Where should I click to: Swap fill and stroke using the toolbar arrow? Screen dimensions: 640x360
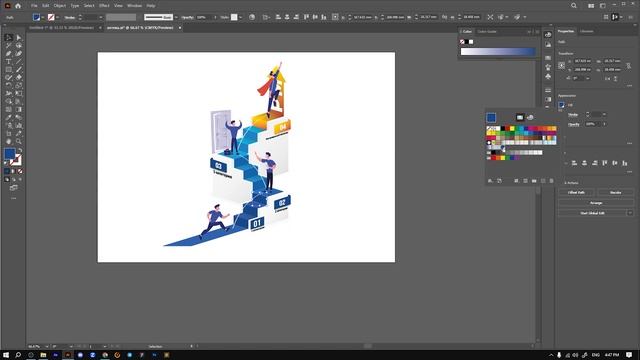pyautogui.click(x=20, y=151)
